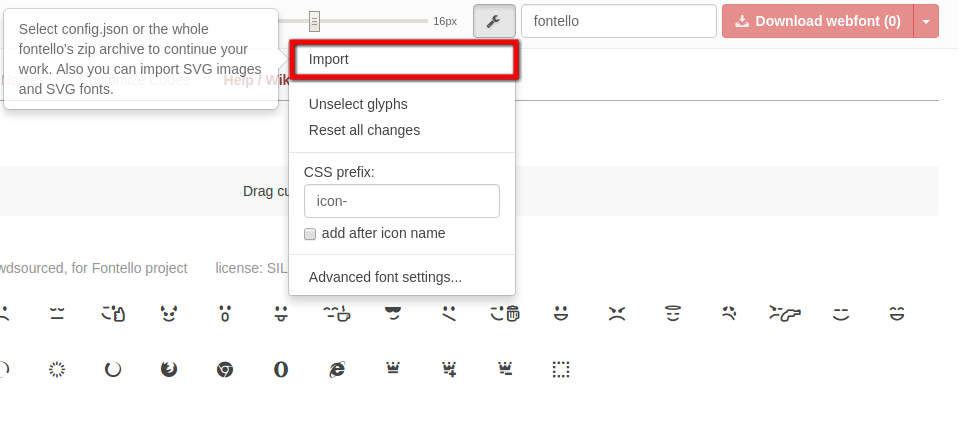Image resolution: width=966 pixels, height=421 pixels.
Task: Select the sunglasses emoticon glyph
Action: [x=393, y=314]
